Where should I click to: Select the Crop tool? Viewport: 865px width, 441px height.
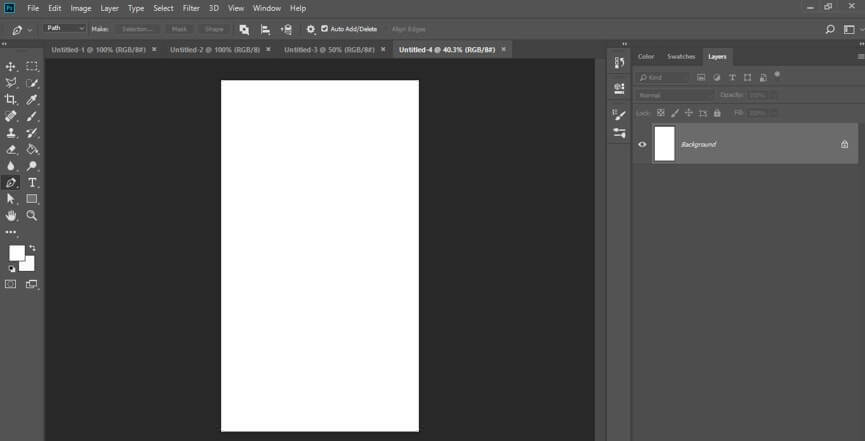coord(10,100)
